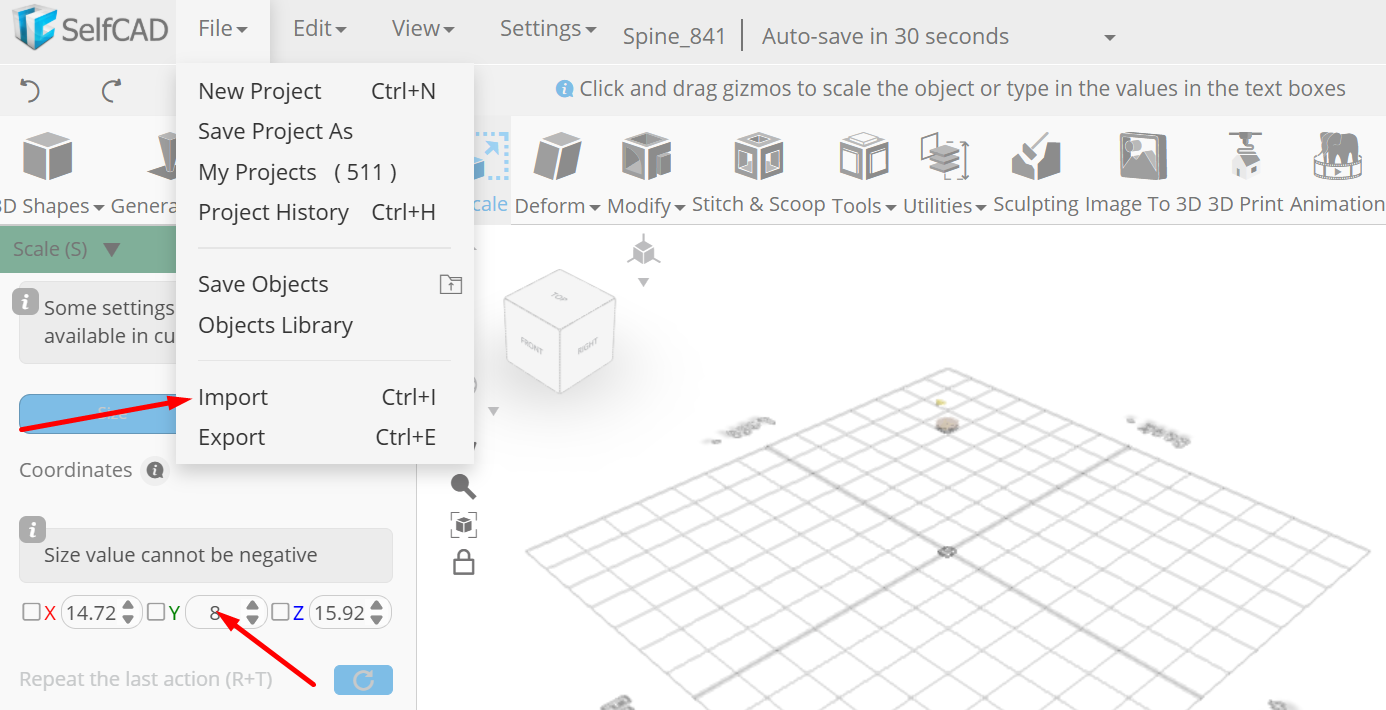Click the Scale tool icon
This screenshot has height=710, width=1386.
[491, 158]
